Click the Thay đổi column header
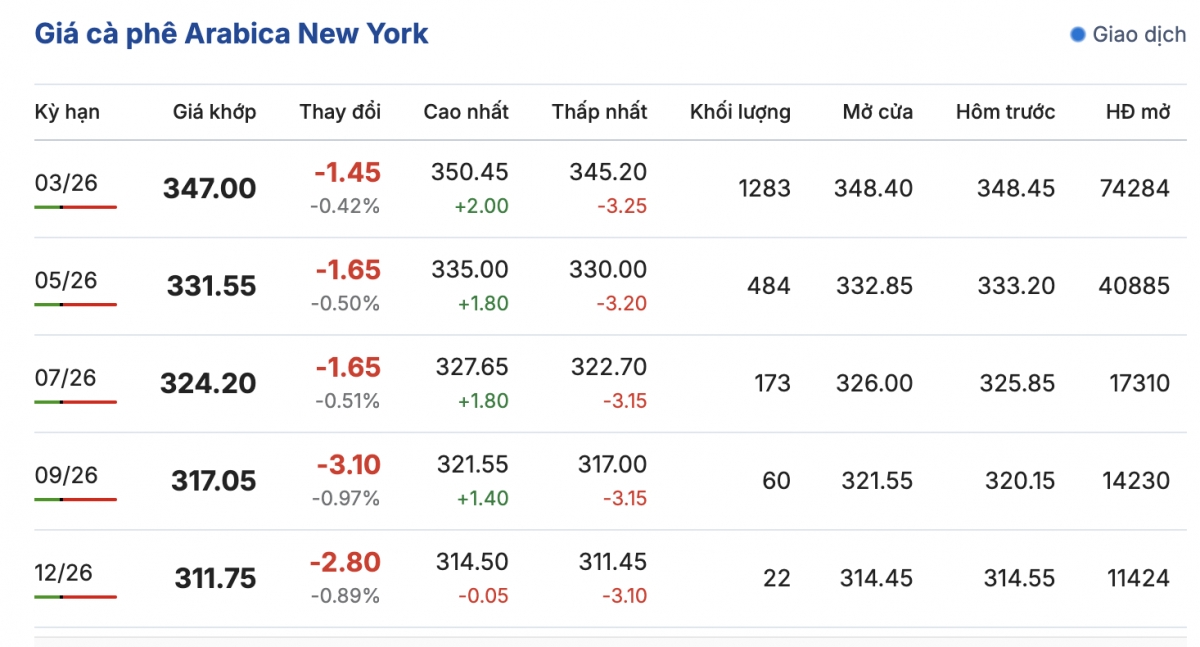 (340, 112)
